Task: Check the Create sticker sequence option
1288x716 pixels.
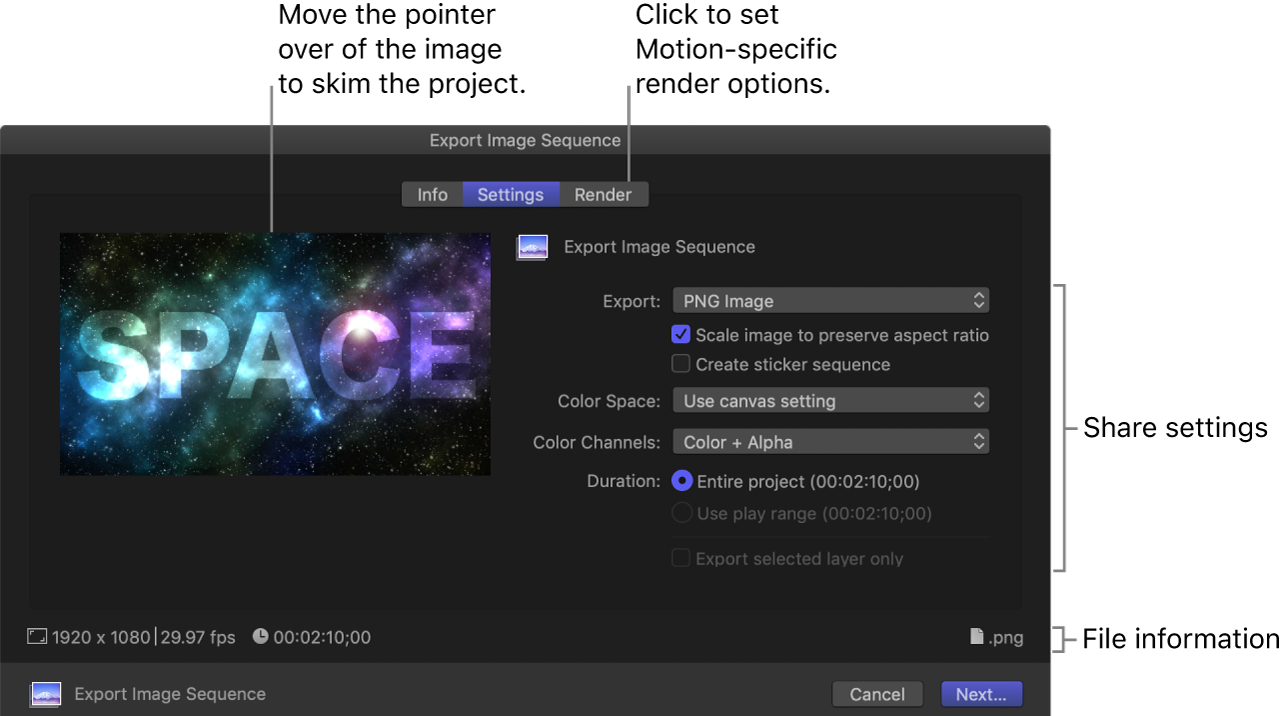Action: tap(681, 364)
